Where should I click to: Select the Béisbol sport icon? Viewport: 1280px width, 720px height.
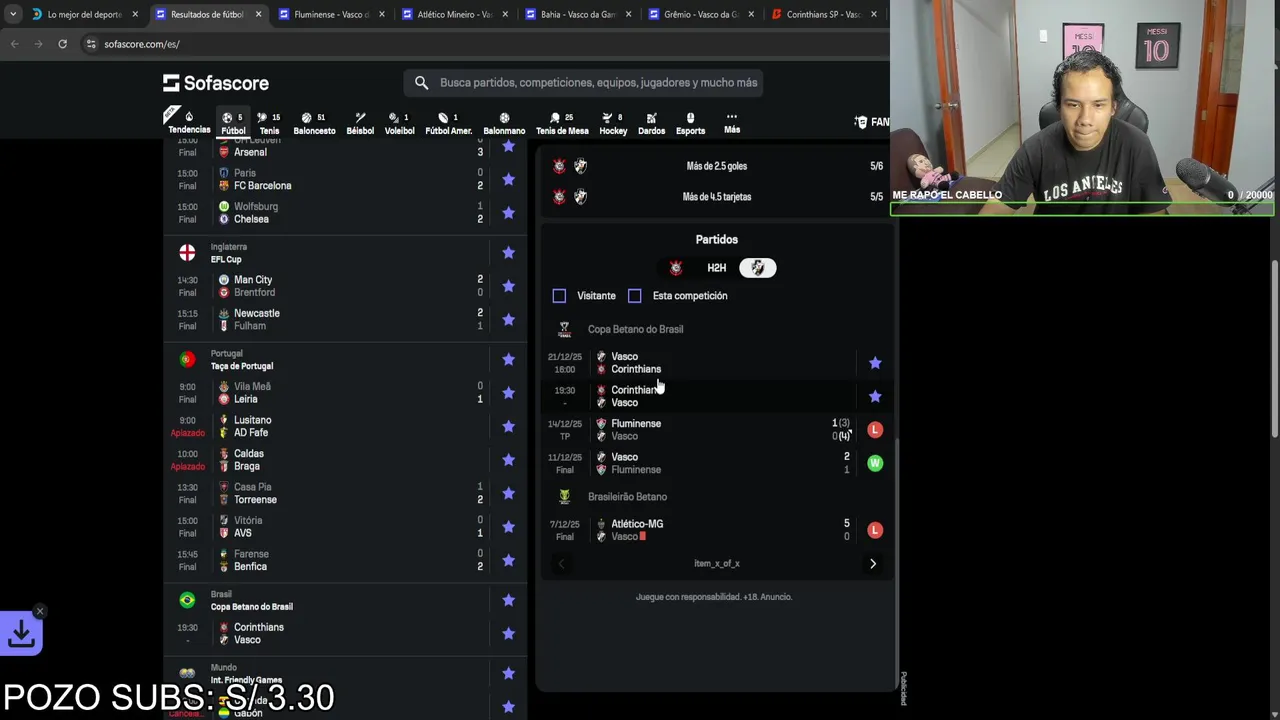pos(360,122)
